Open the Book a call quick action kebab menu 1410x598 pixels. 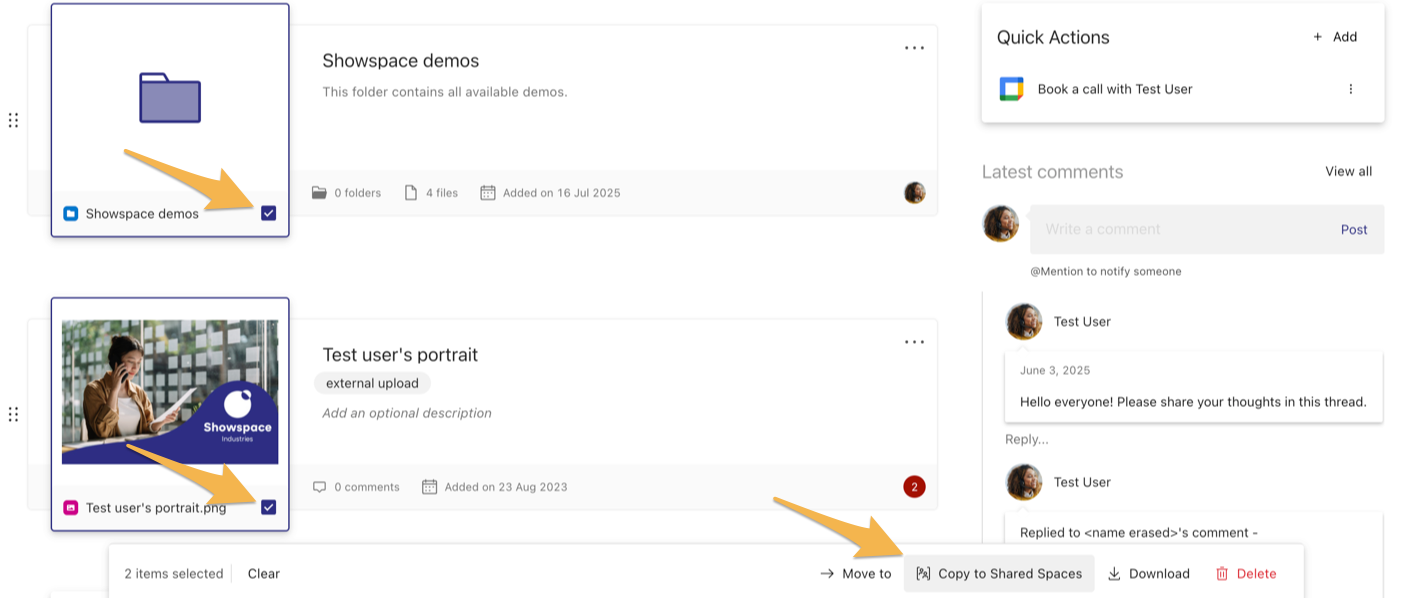click(1351, 88)
